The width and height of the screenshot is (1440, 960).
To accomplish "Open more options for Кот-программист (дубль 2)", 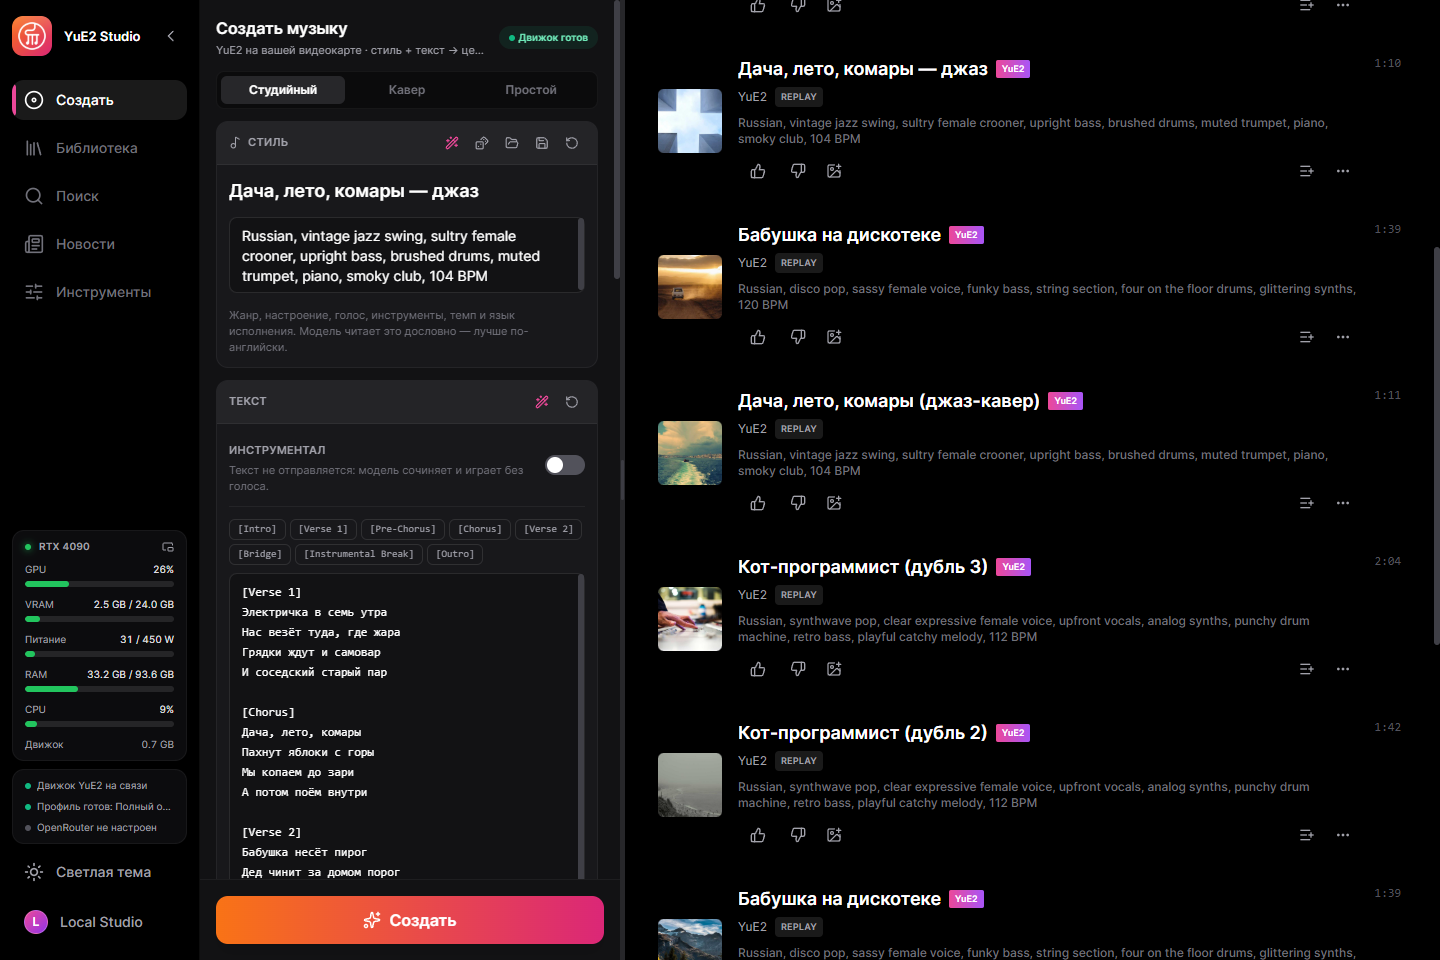I will click(x=1343, y=835).
